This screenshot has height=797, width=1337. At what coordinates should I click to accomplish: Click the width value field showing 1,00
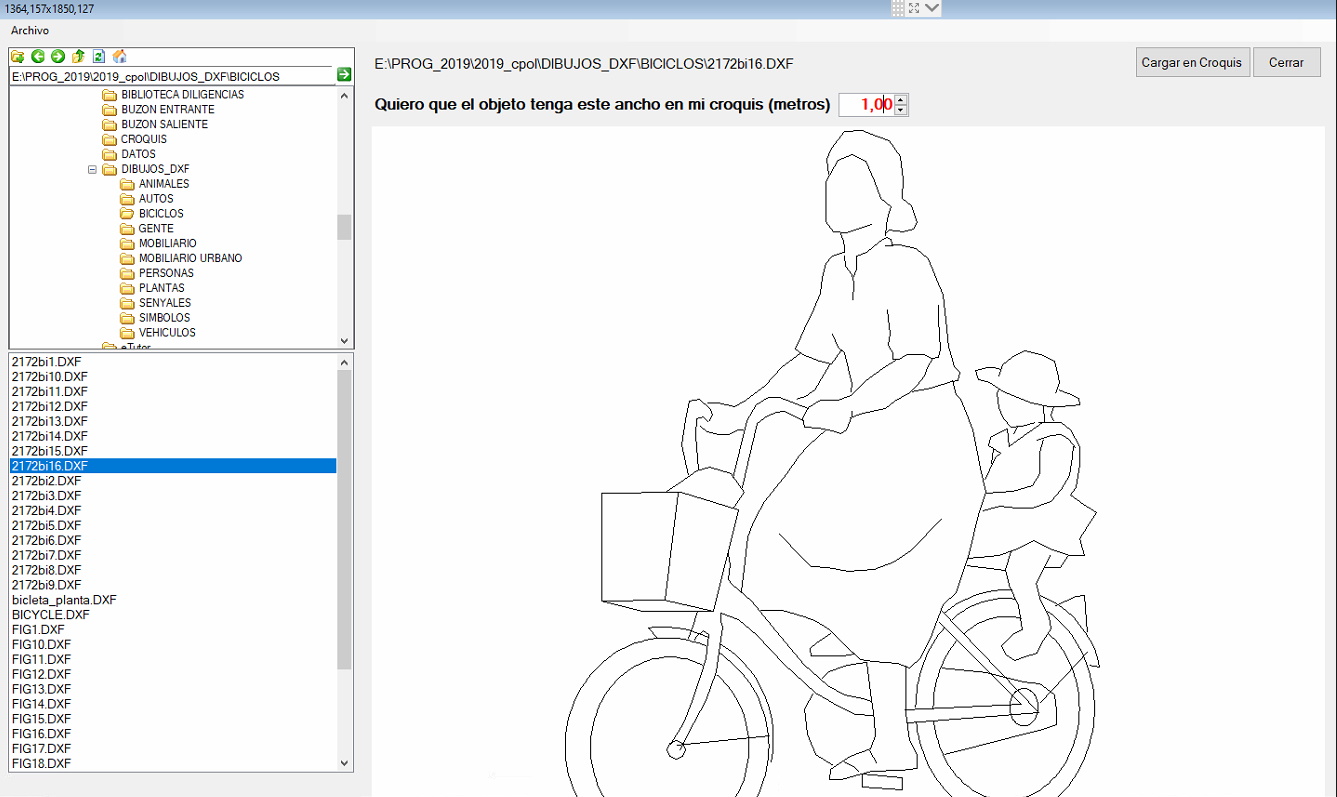(866, 104)
